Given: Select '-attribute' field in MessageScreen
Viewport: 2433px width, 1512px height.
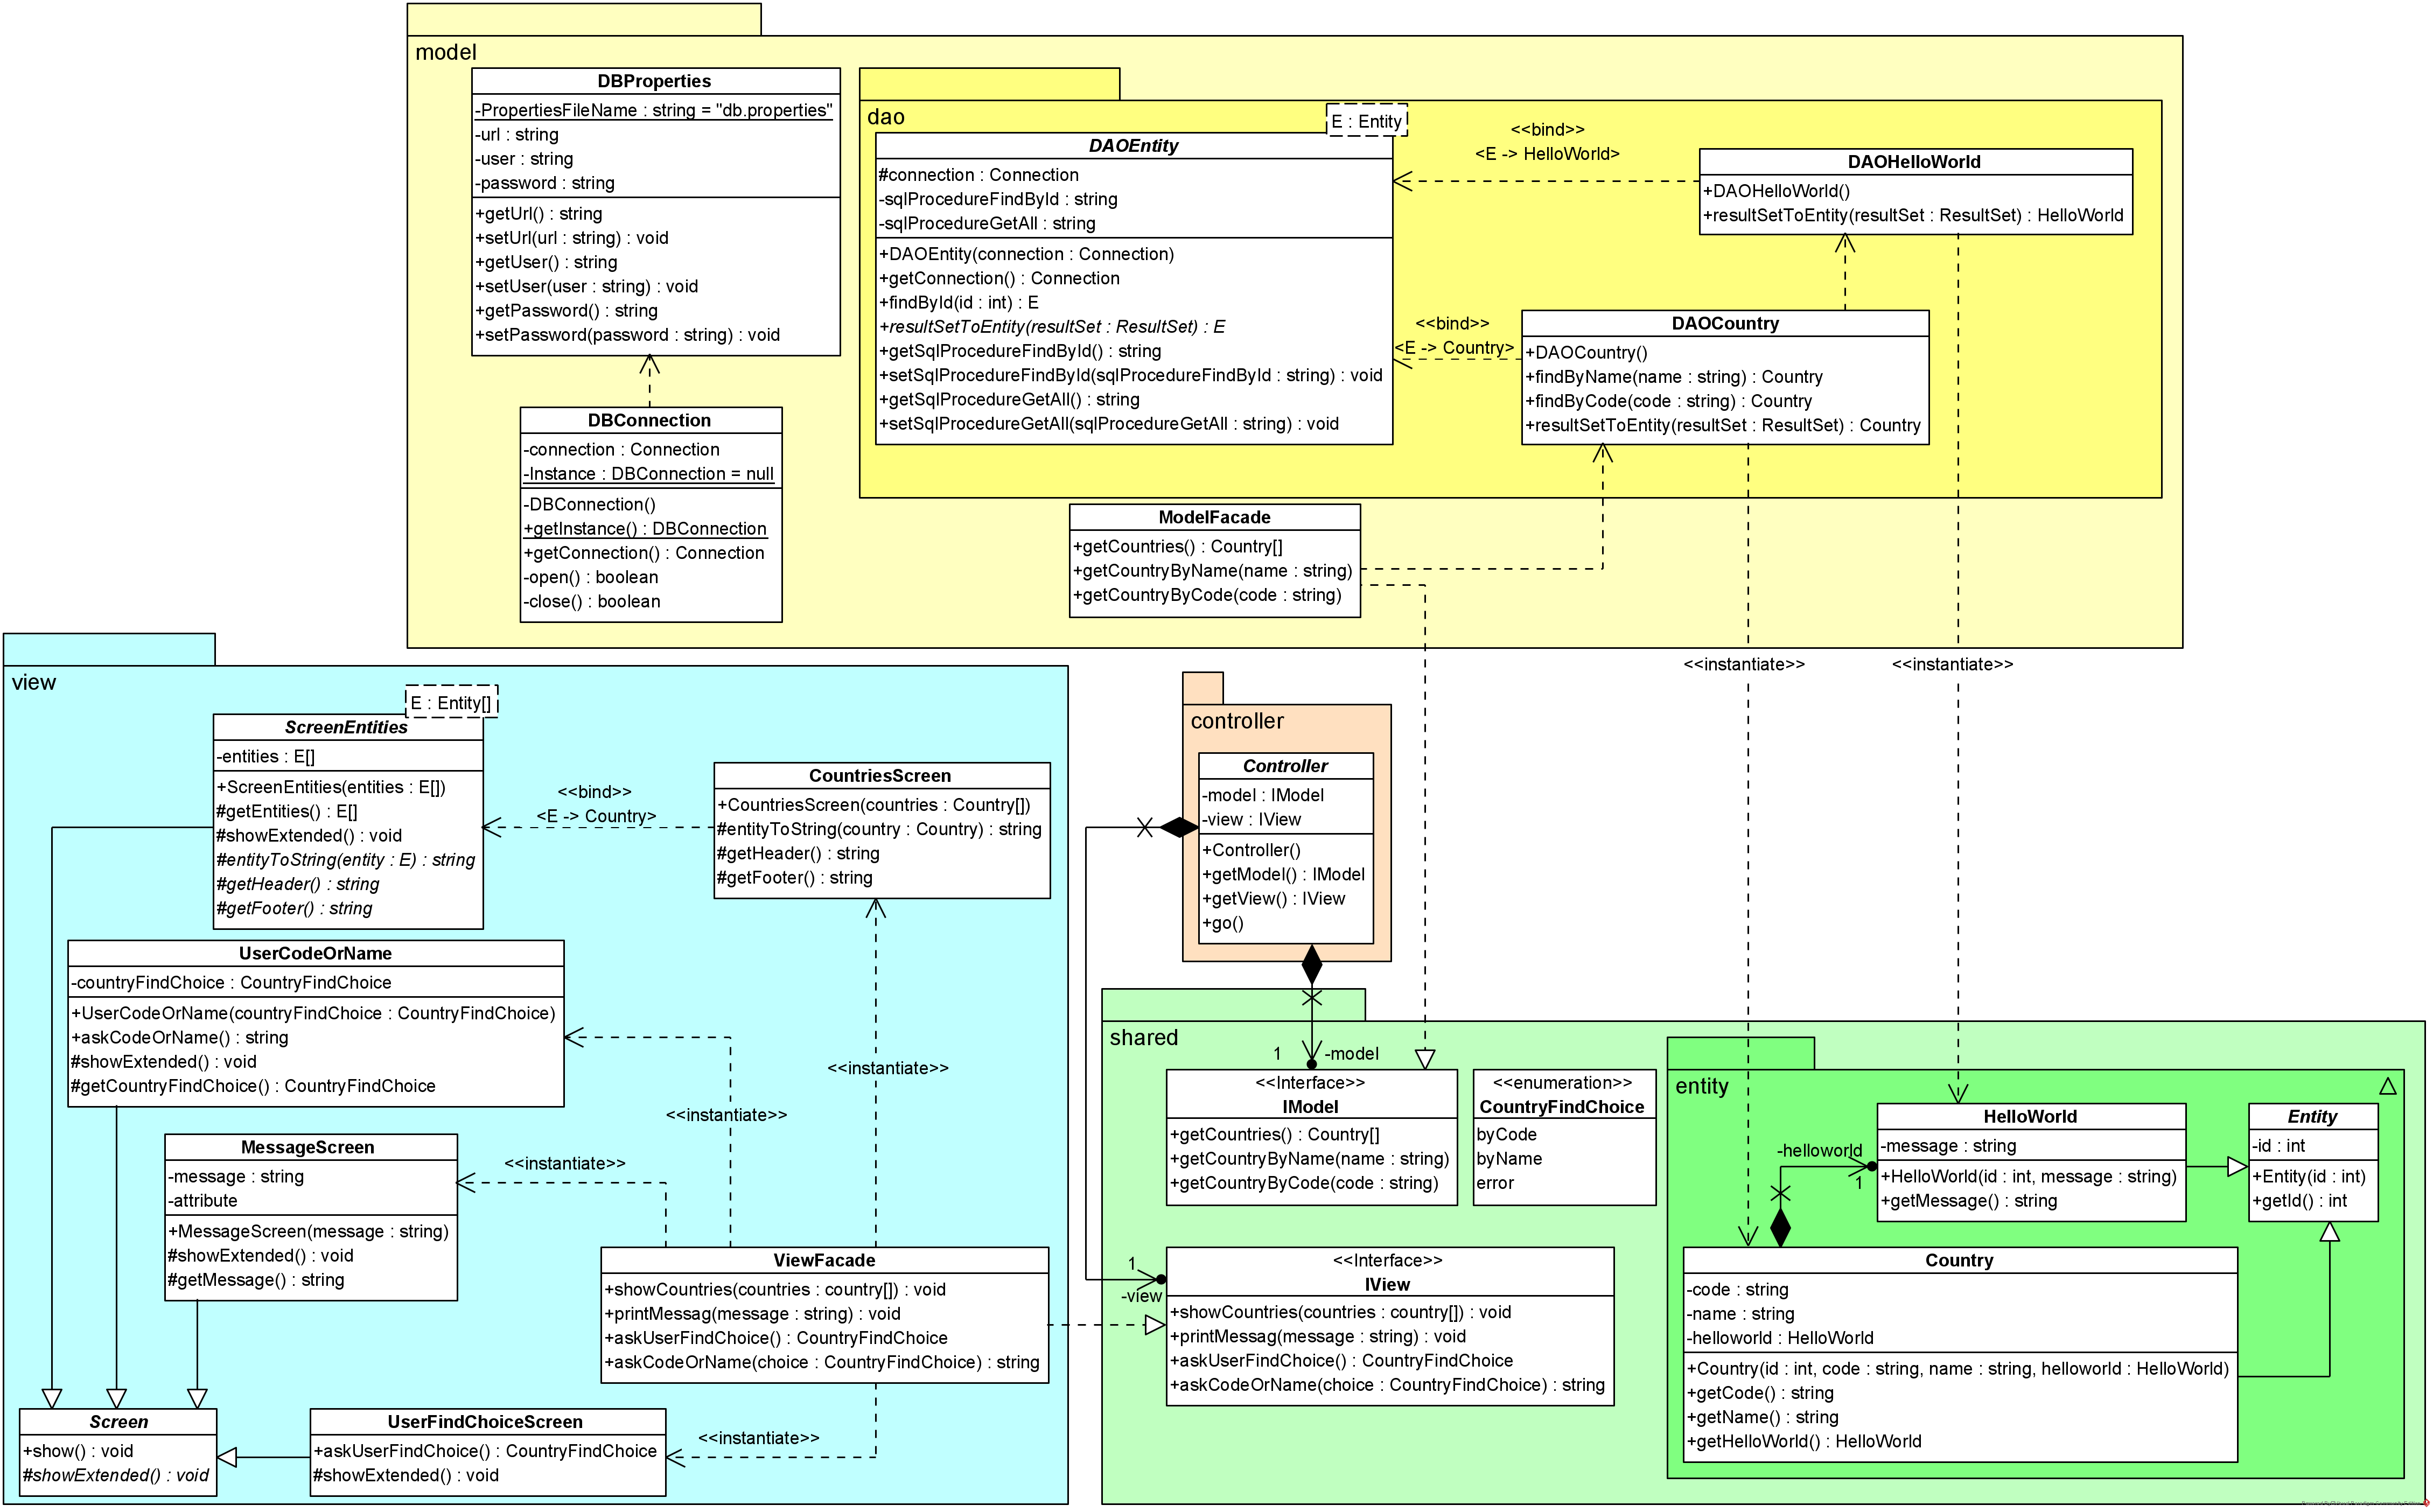Looking at the screenshot, I should pos(203,1201).
